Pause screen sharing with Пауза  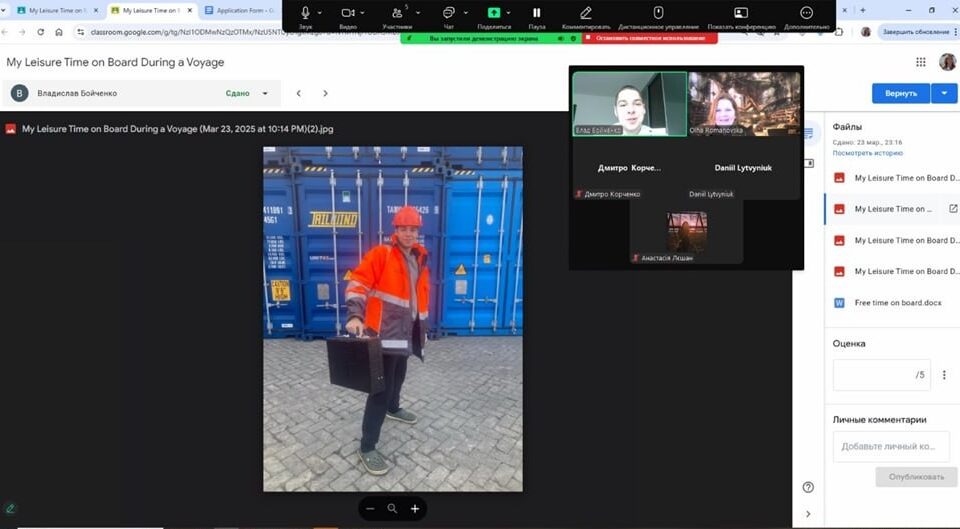click(536, 13)
